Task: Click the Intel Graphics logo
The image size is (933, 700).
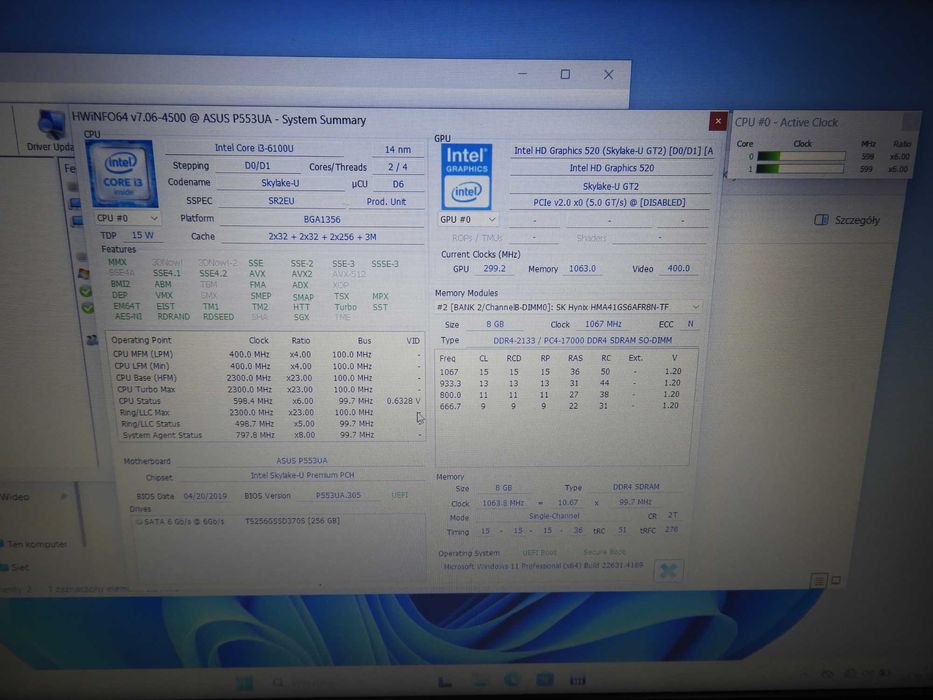Action: [466, 177]
